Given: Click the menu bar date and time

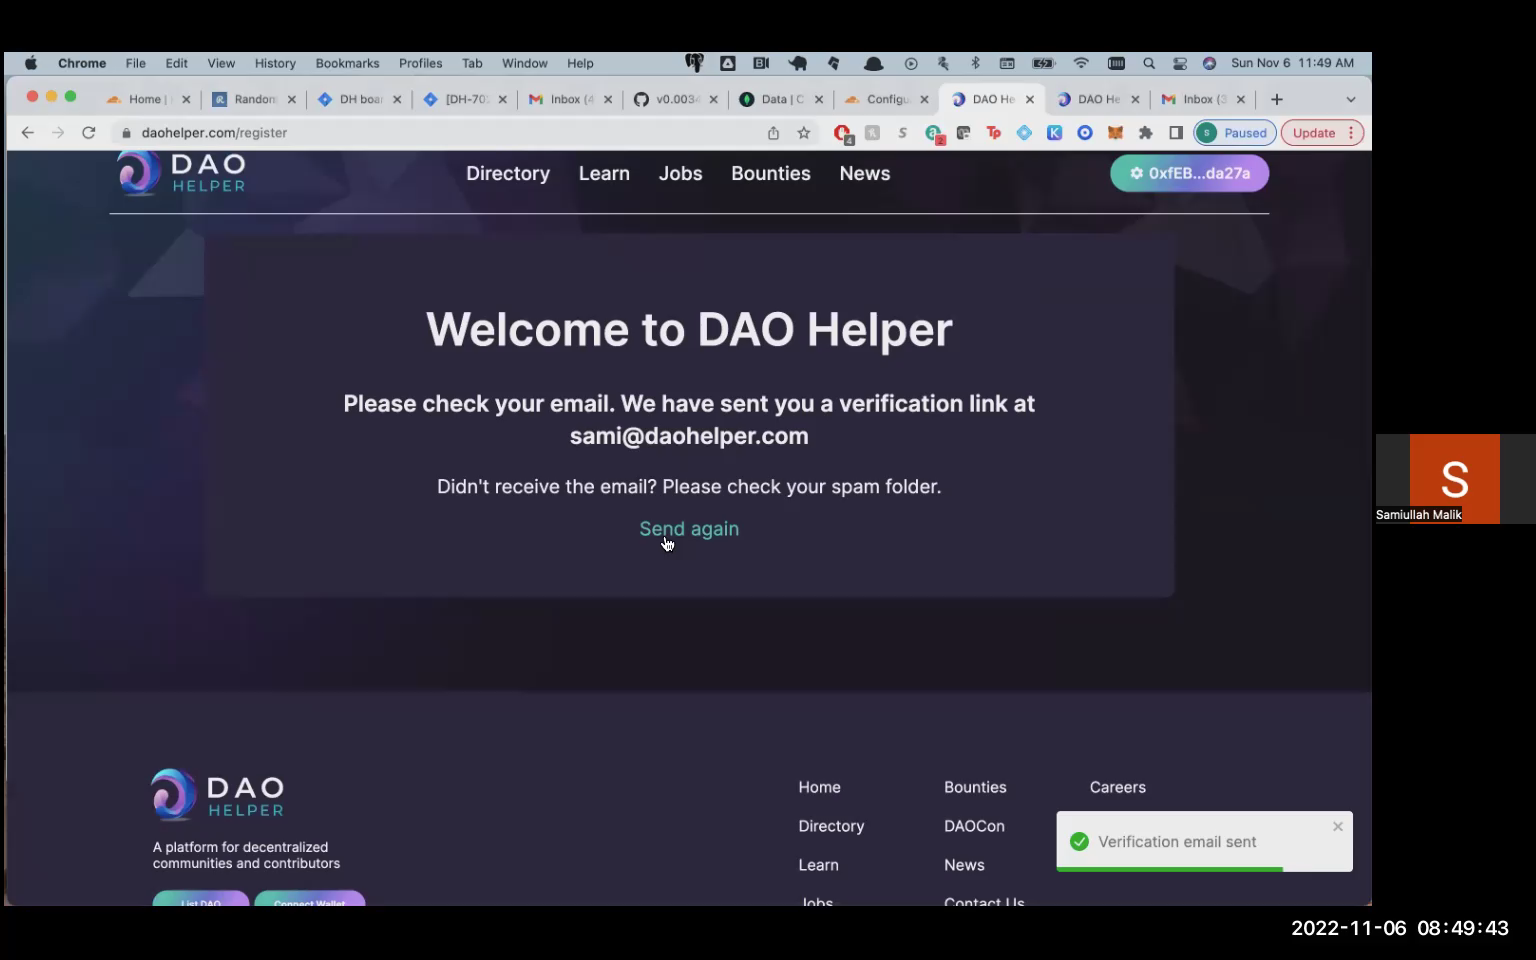Looking at the screenshot, I should click(x=1292, y=63).
